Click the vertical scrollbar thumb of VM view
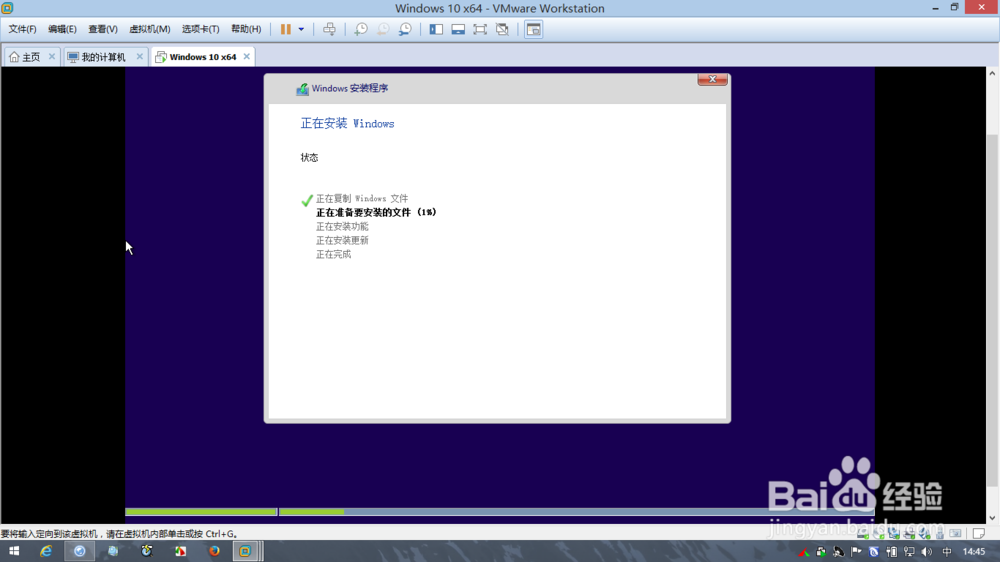This screenshot has height=562, width=1000. (x=992, y=310)
